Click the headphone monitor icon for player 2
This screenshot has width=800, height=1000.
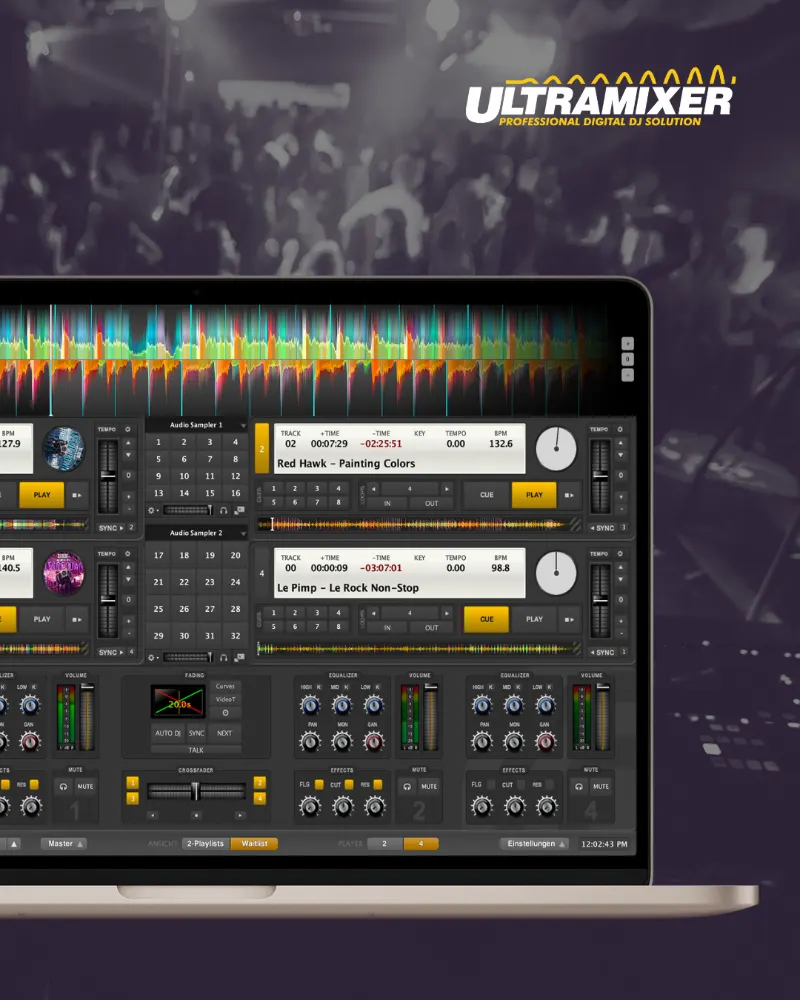407,786
